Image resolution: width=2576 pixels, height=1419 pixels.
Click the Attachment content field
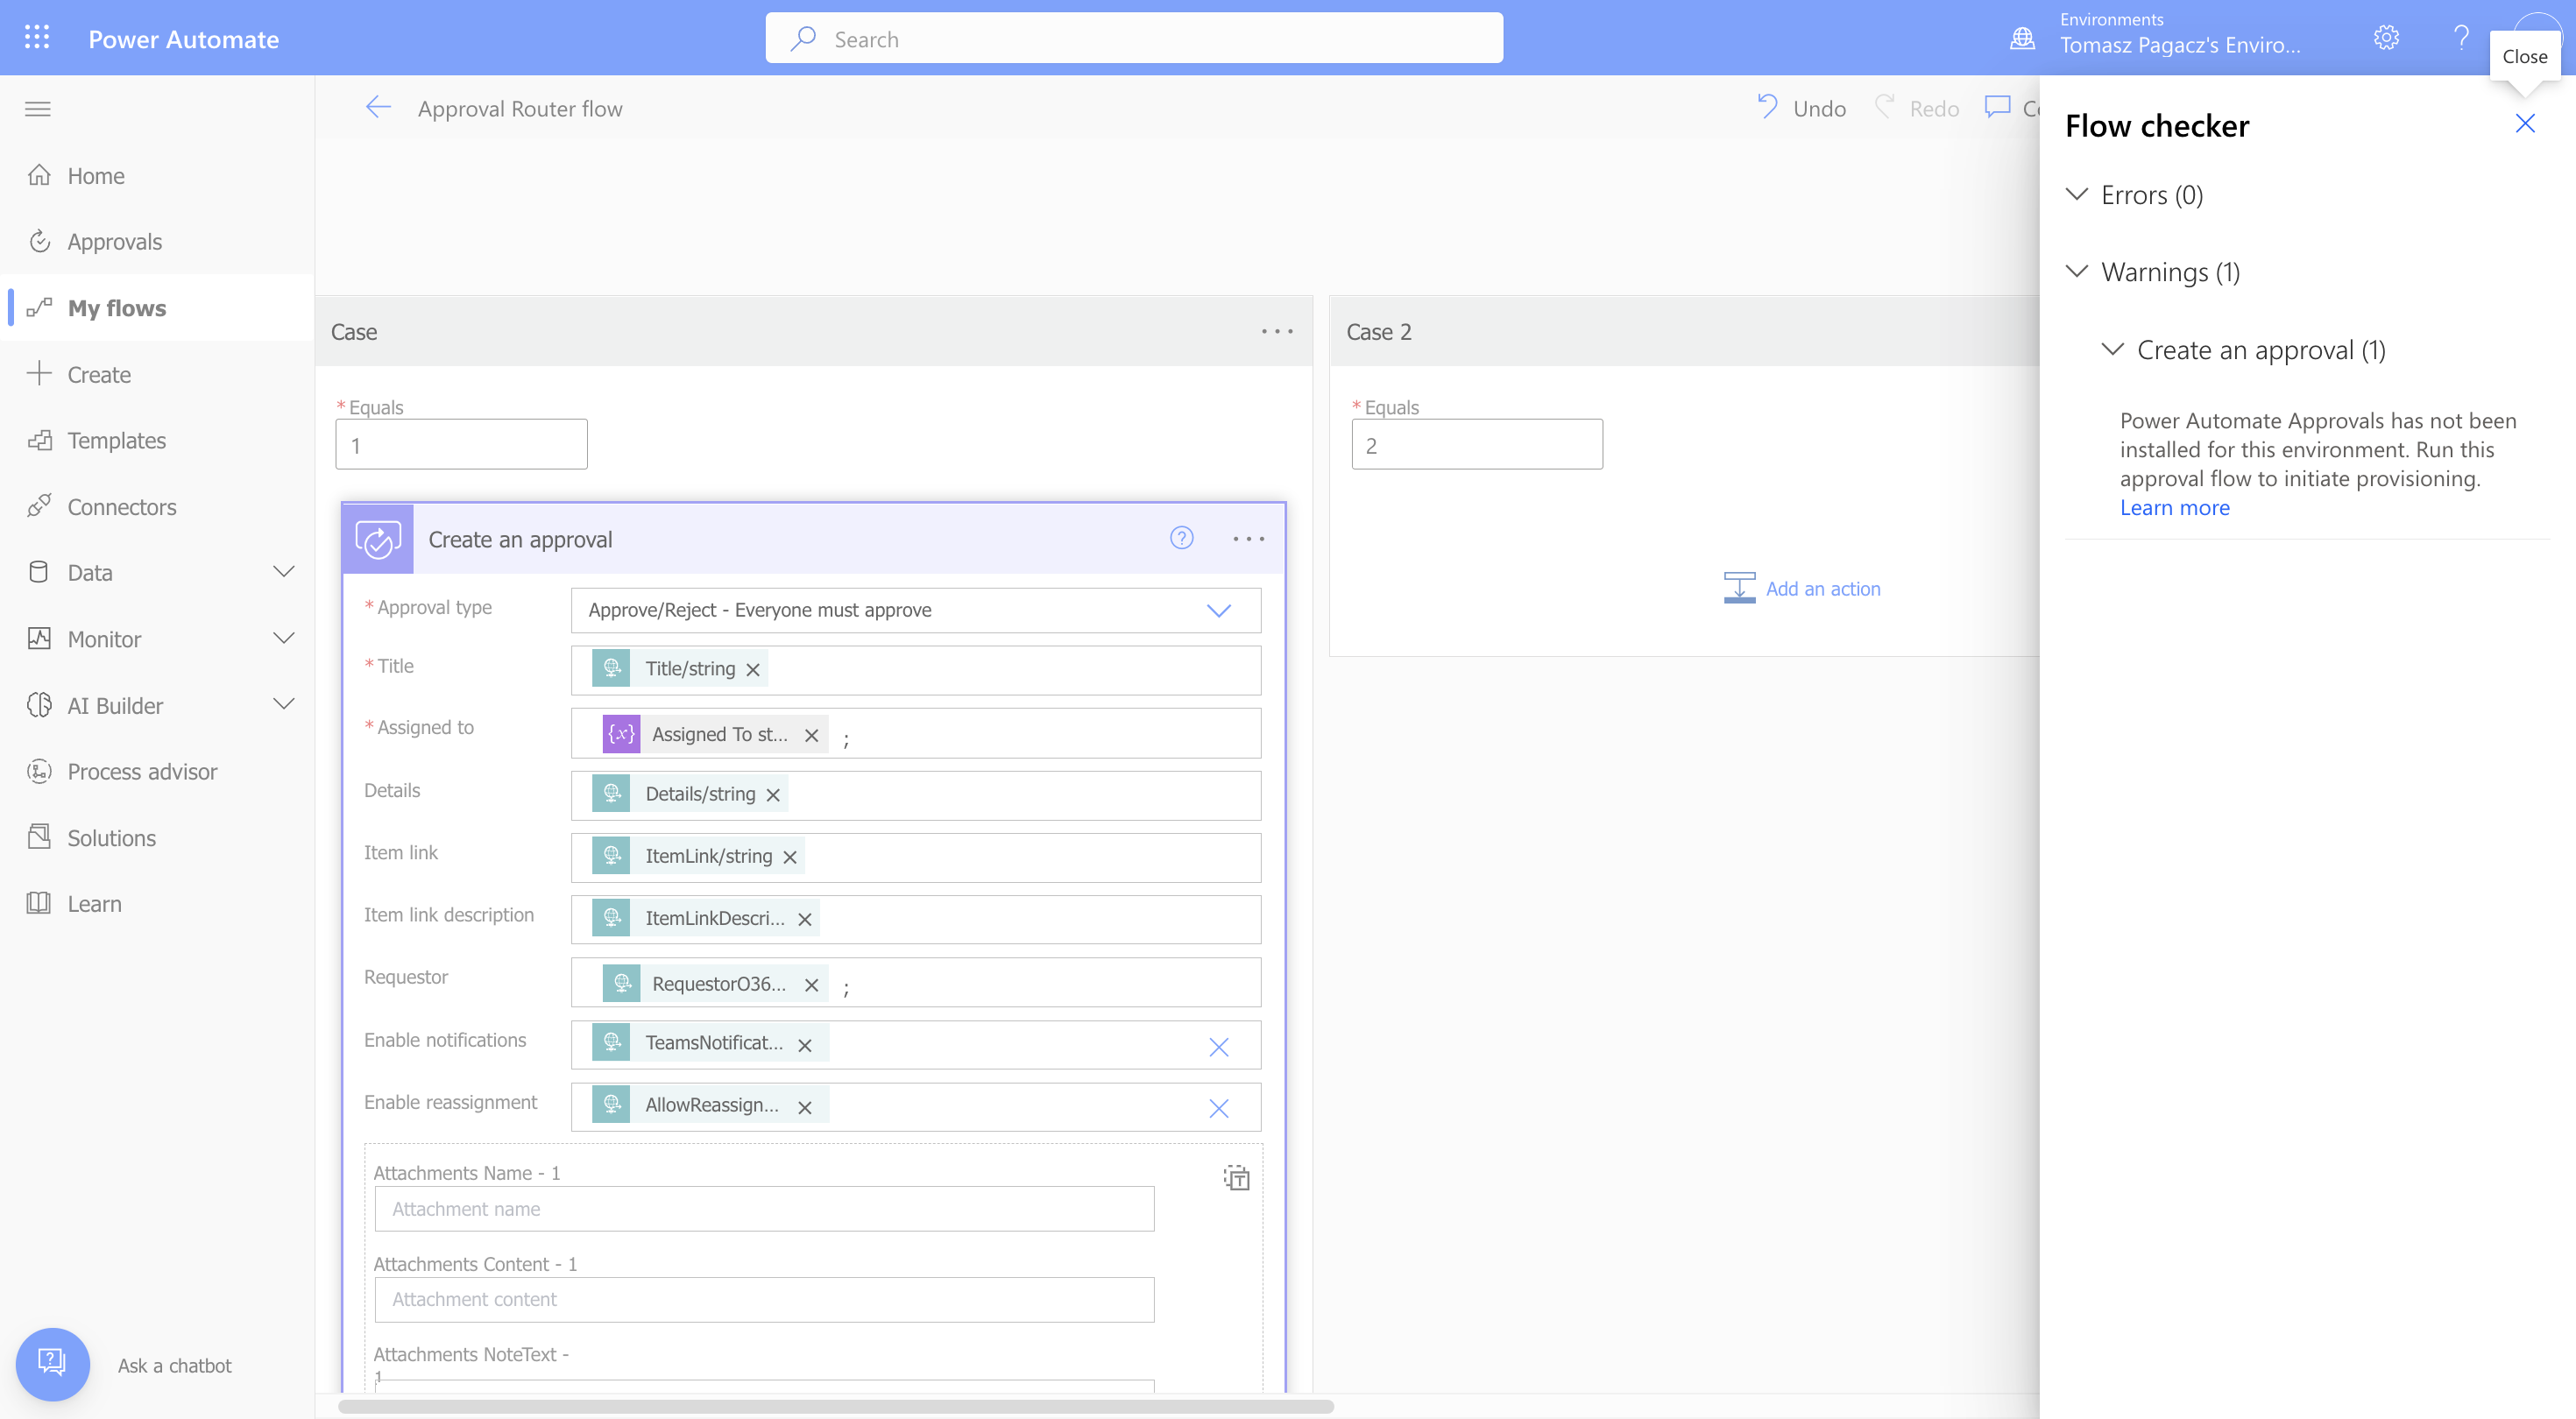pyautogui.click(x=764, y=1299)
